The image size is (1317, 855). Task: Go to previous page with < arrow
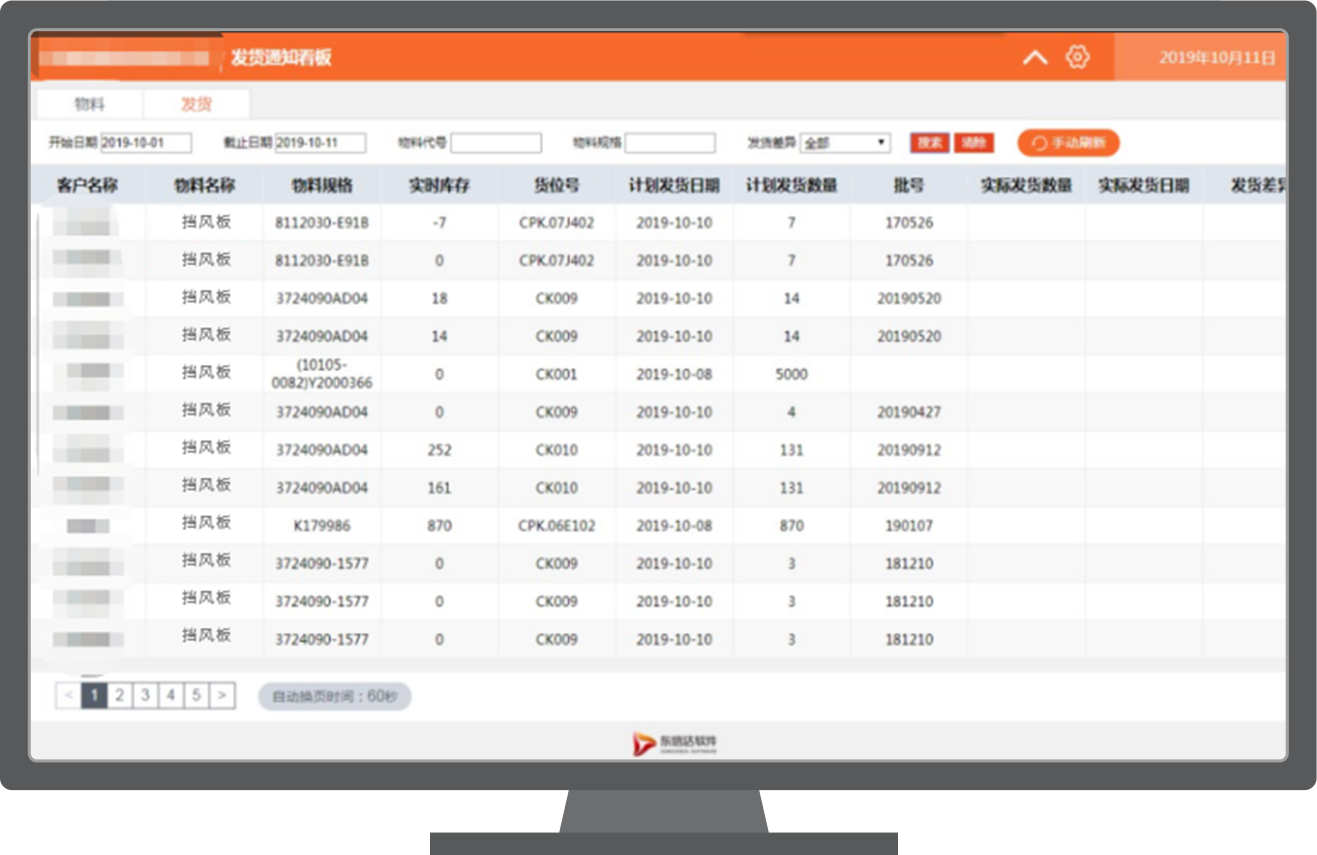coord(68,695)
